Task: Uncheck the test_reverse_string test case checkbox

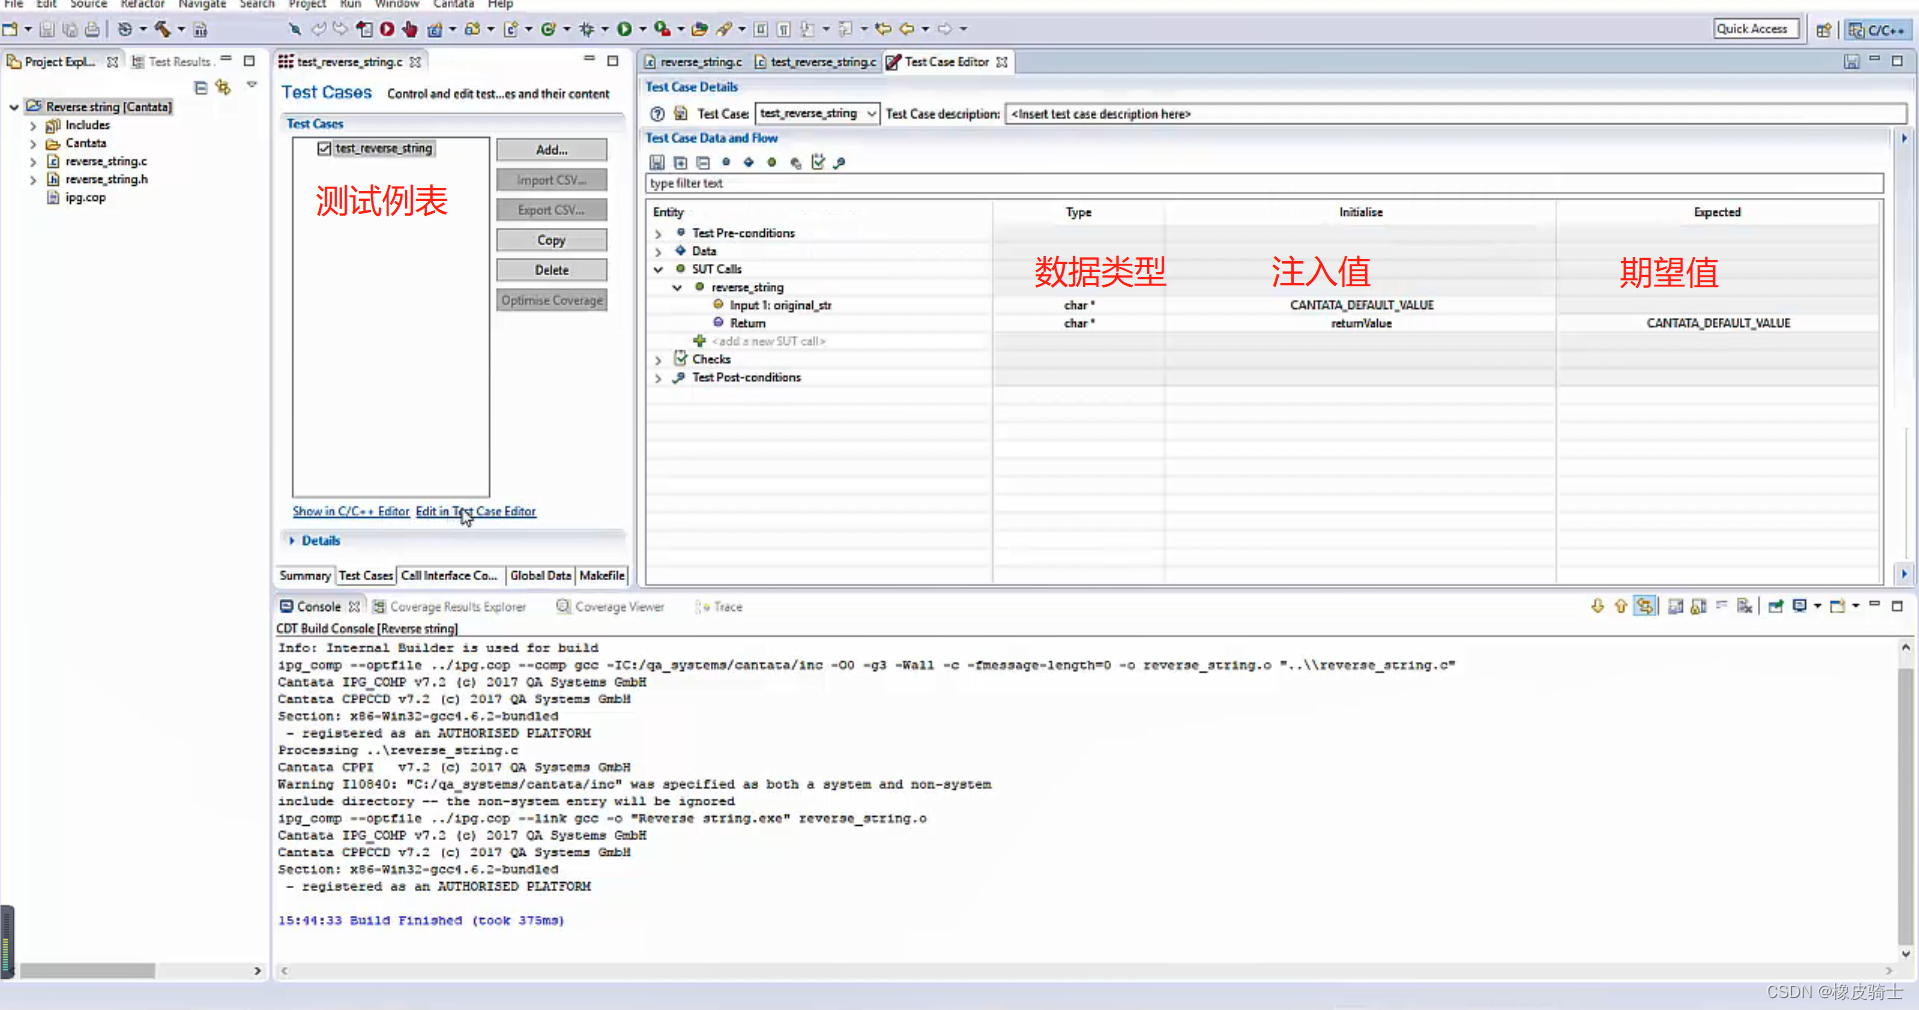Action: pos(324,149)
